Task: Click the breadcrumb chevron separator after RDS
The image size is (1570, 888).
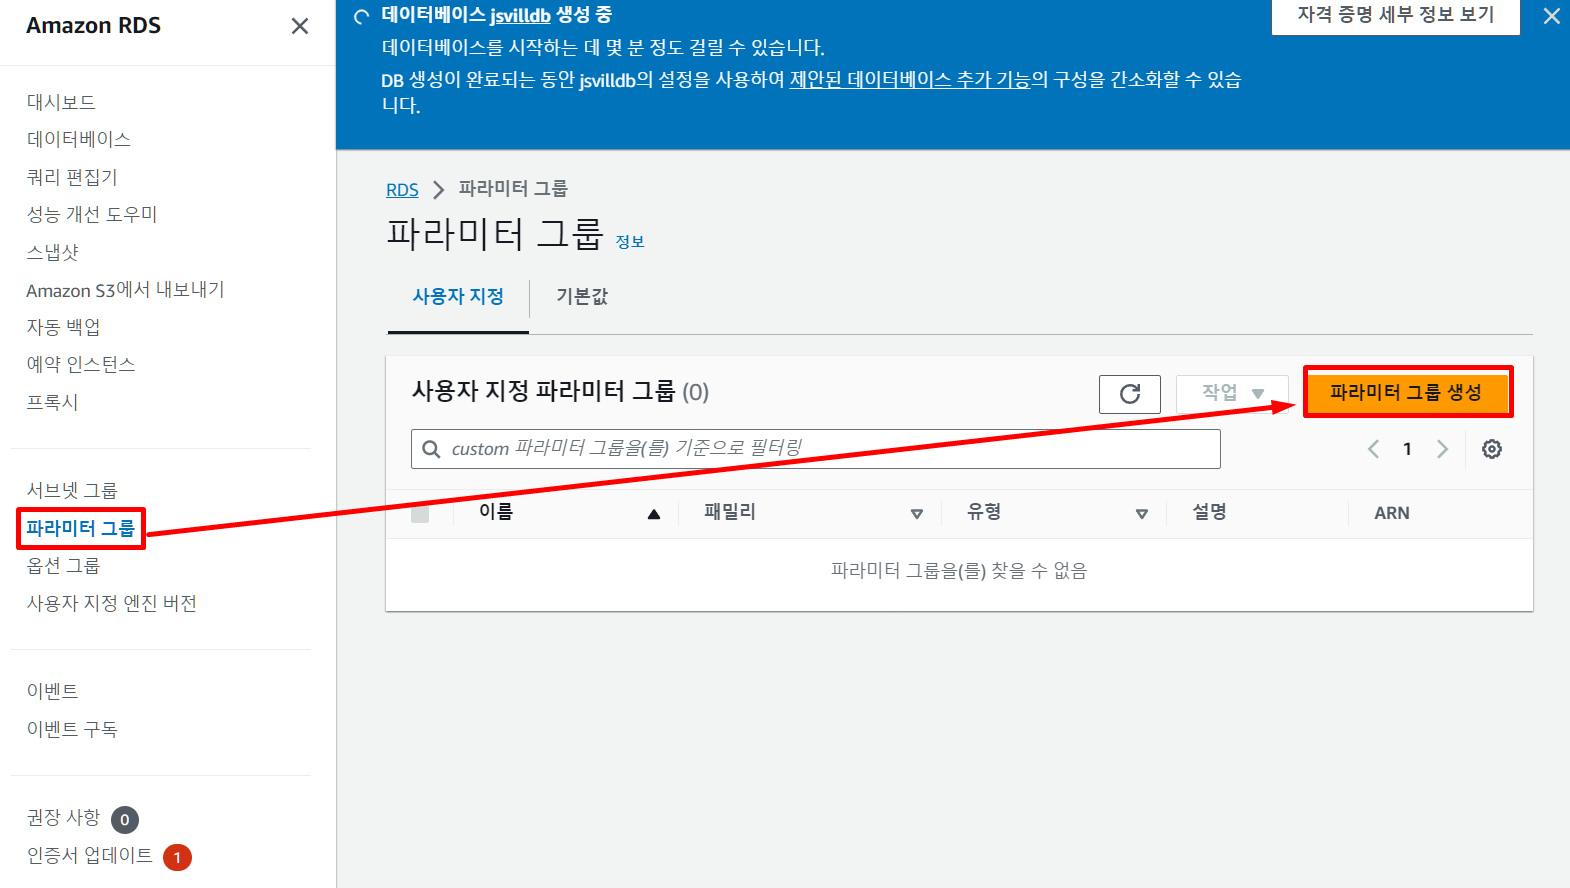Action: pos(438,190)
